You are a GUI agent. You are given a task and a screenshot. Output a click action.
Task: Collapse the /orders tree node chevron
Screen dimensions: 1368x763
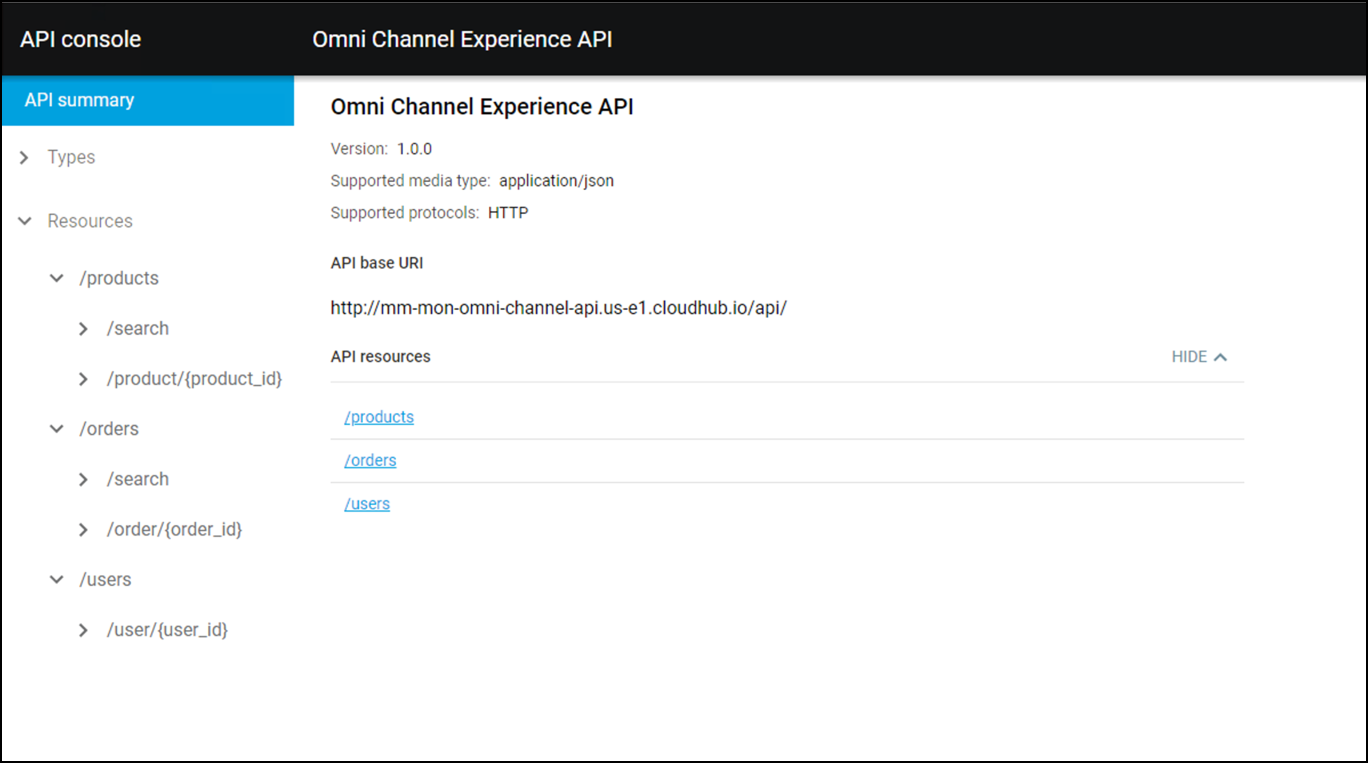coord(57,429)
